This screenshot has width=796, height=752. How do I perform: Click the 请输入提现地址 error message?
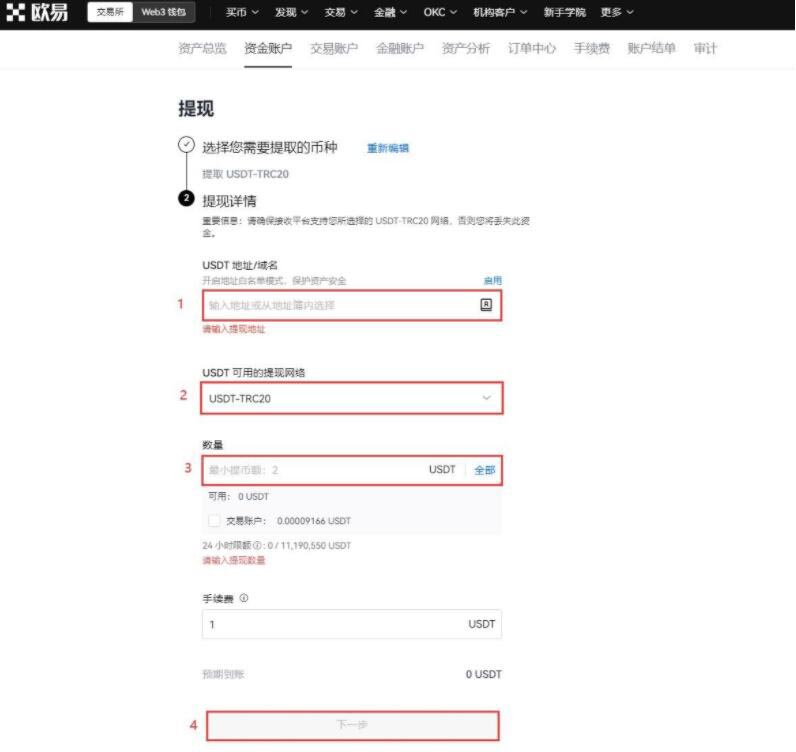click(234, 329)
